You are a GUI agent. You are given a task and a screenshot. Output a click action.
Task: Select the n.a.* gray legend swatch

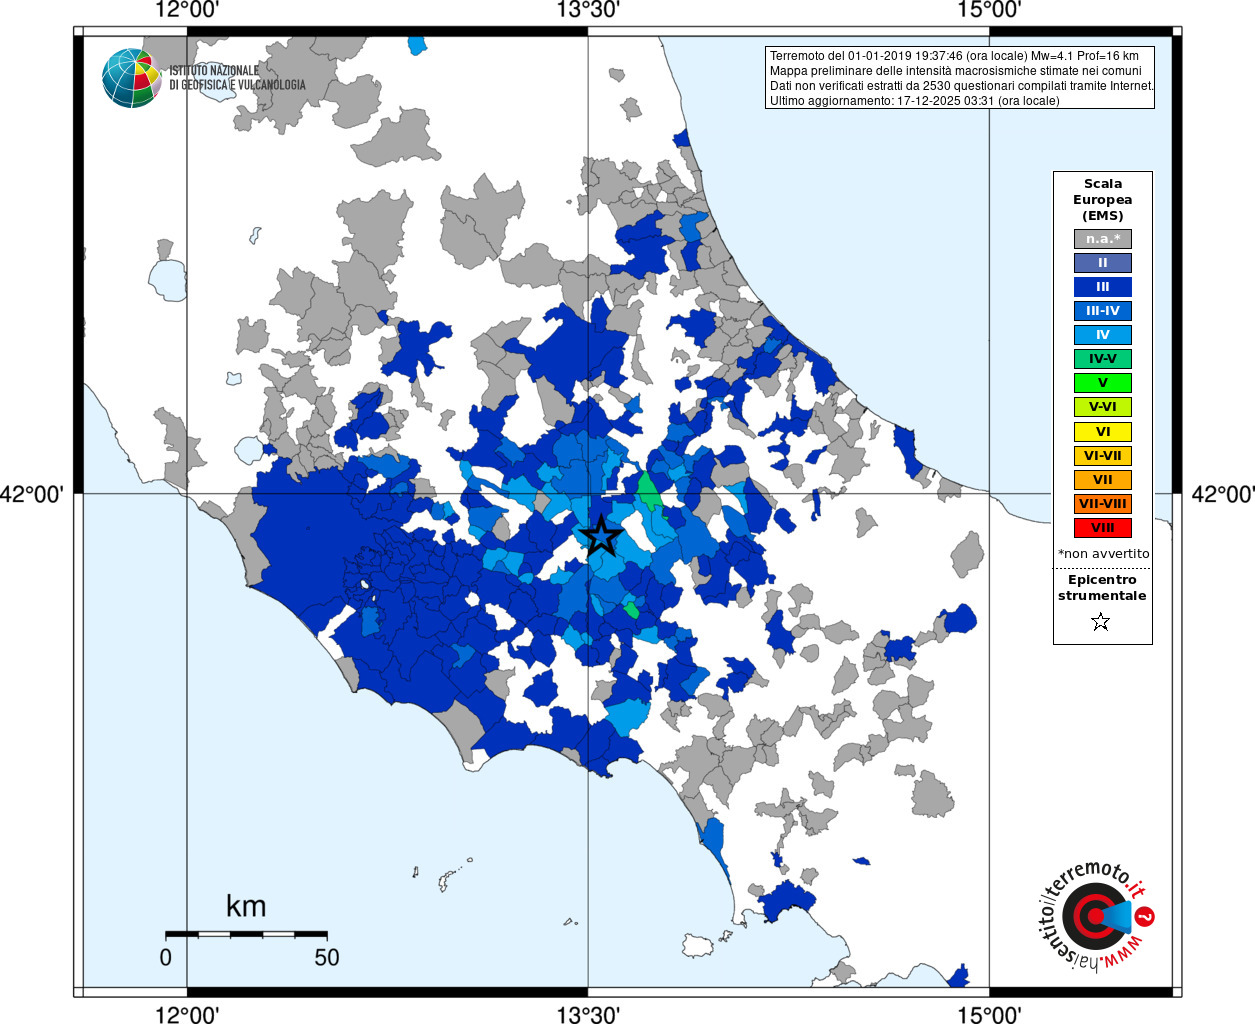pos(1103,239)
